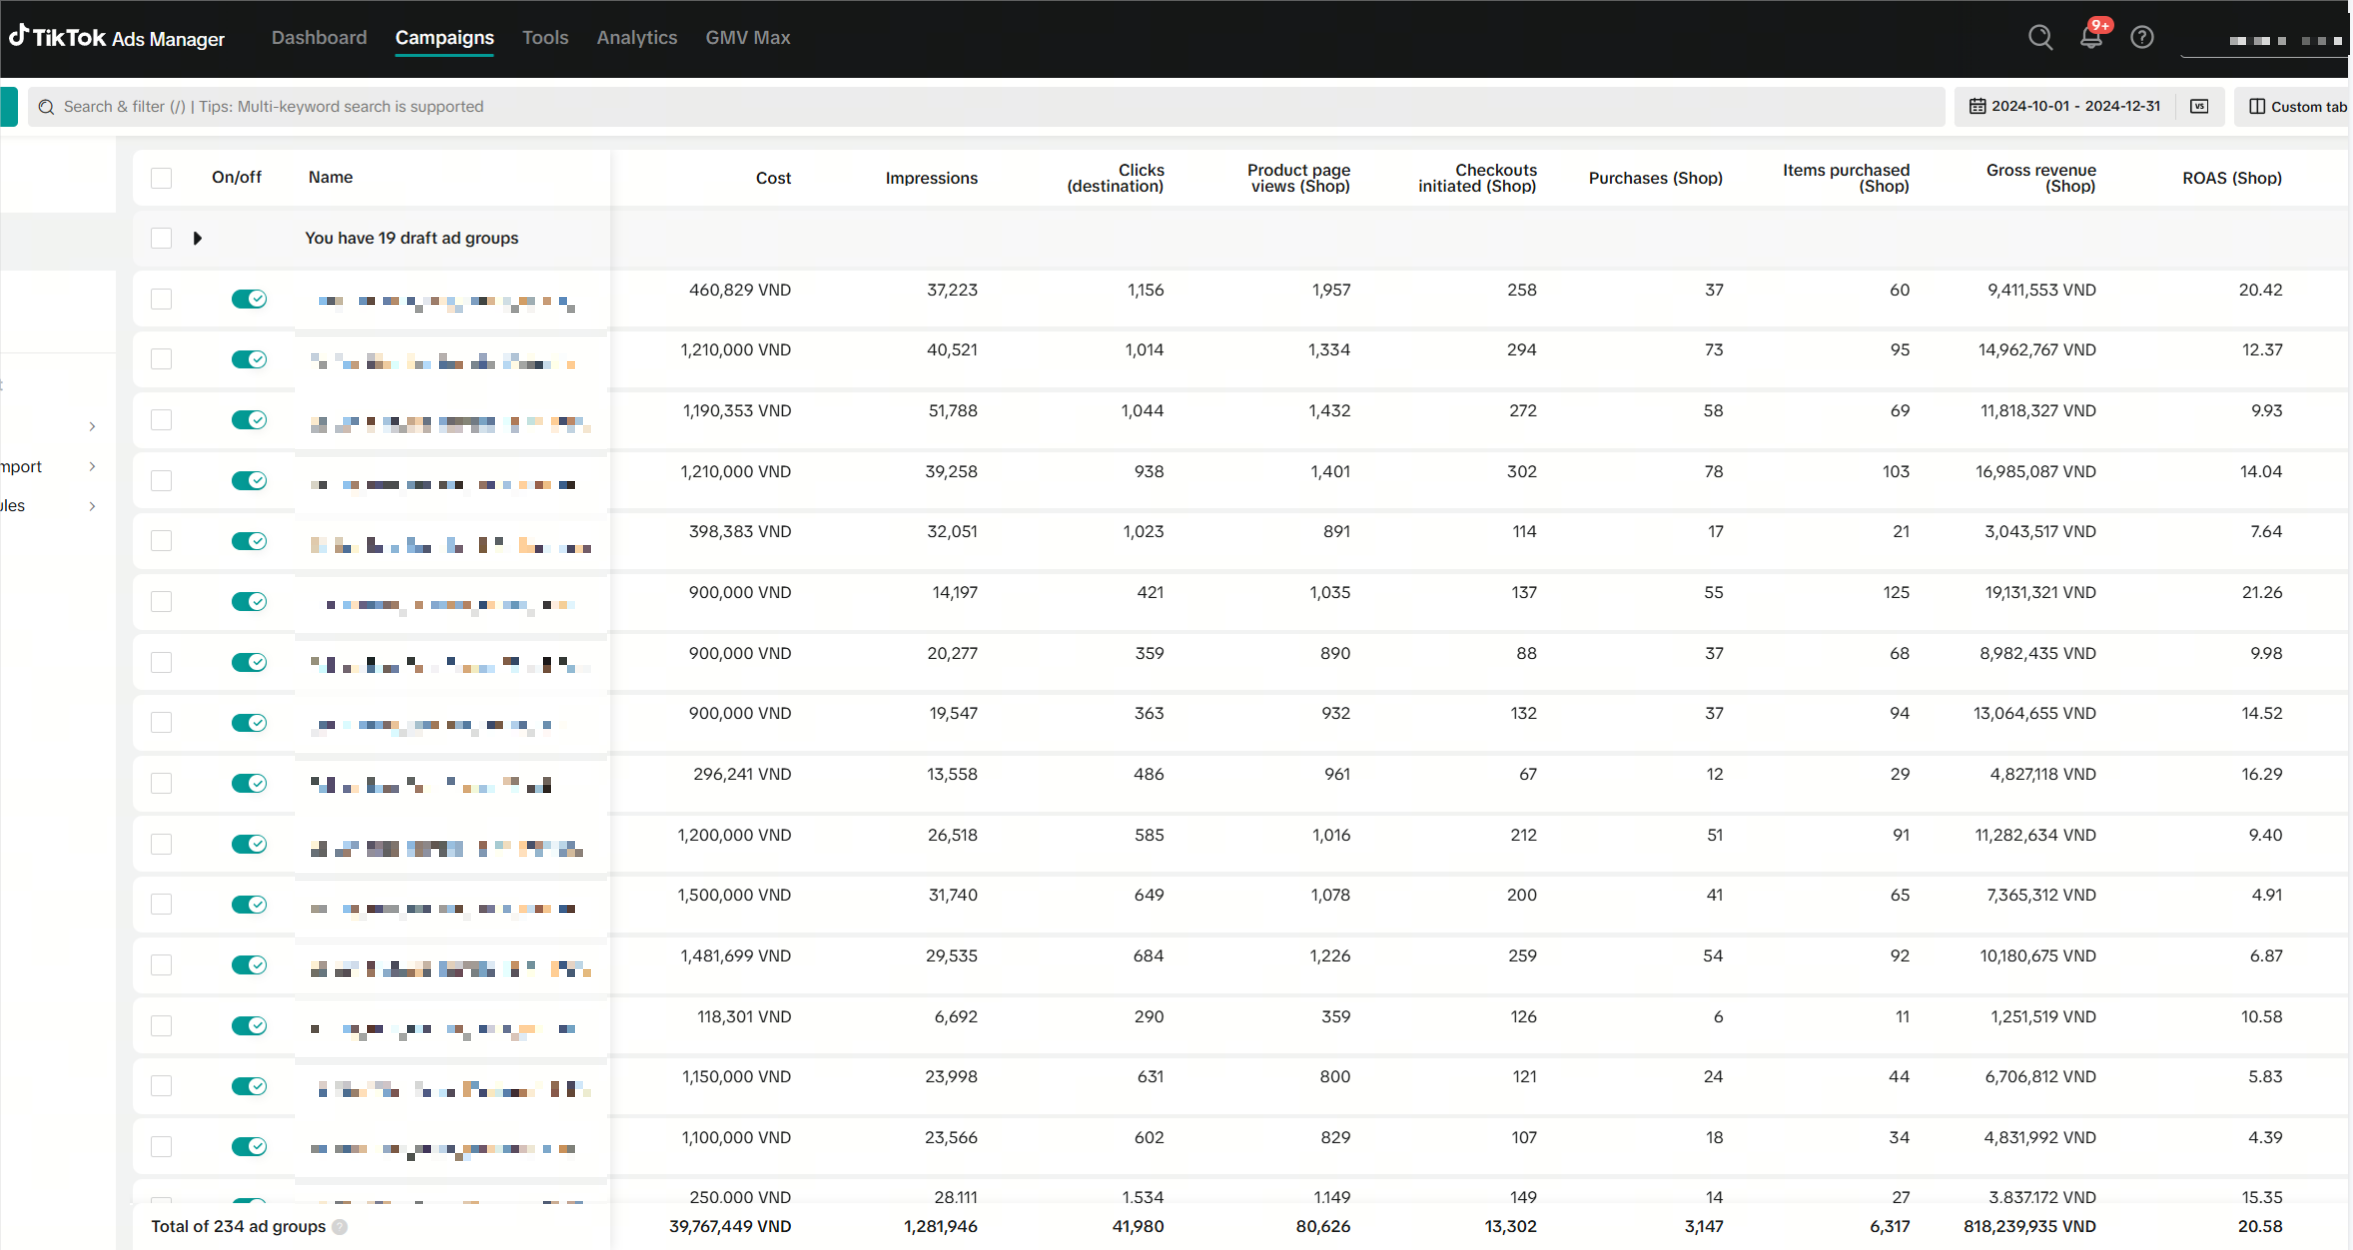Open the Dashboard tab
The width and height of the screenshot is (2353, 1250).
[319, 38]
